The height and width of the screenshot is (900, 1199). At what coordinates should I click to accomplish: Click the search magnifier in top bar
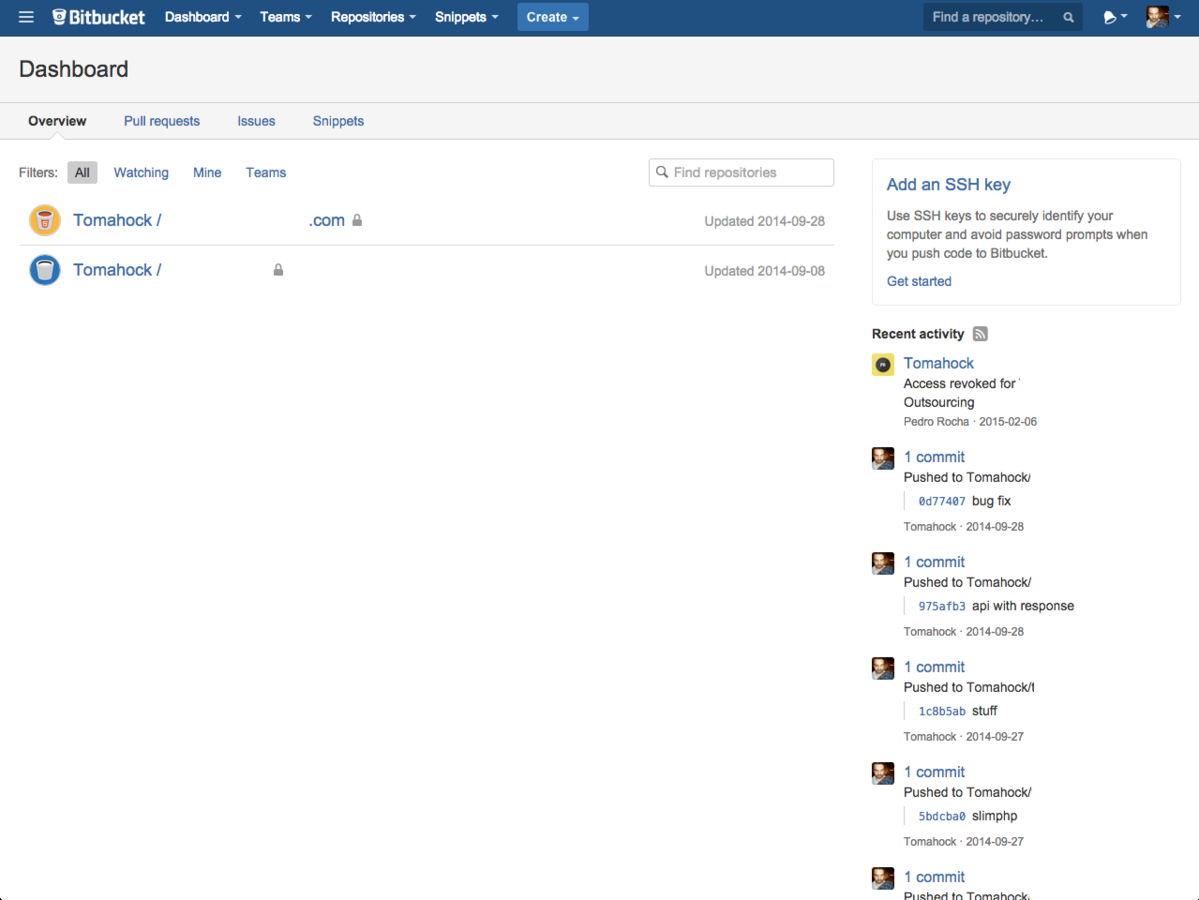pos(1068,18)
